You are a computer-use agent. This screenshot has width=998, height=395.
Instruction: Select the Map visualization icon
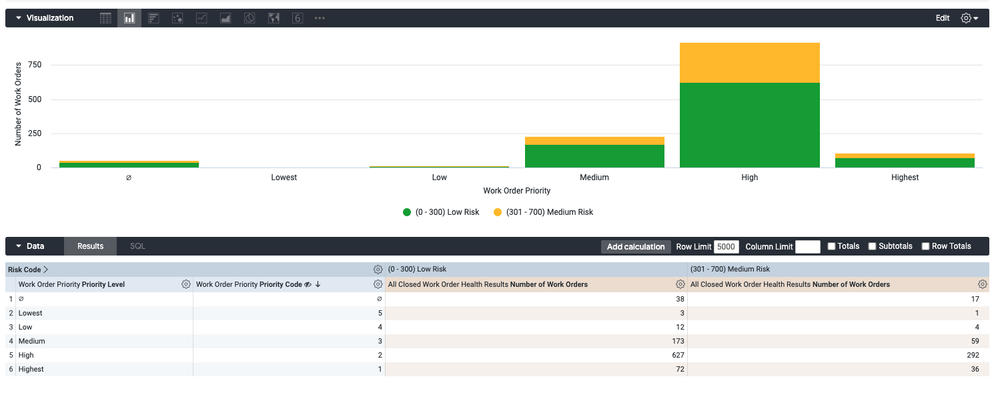point(274,18)
